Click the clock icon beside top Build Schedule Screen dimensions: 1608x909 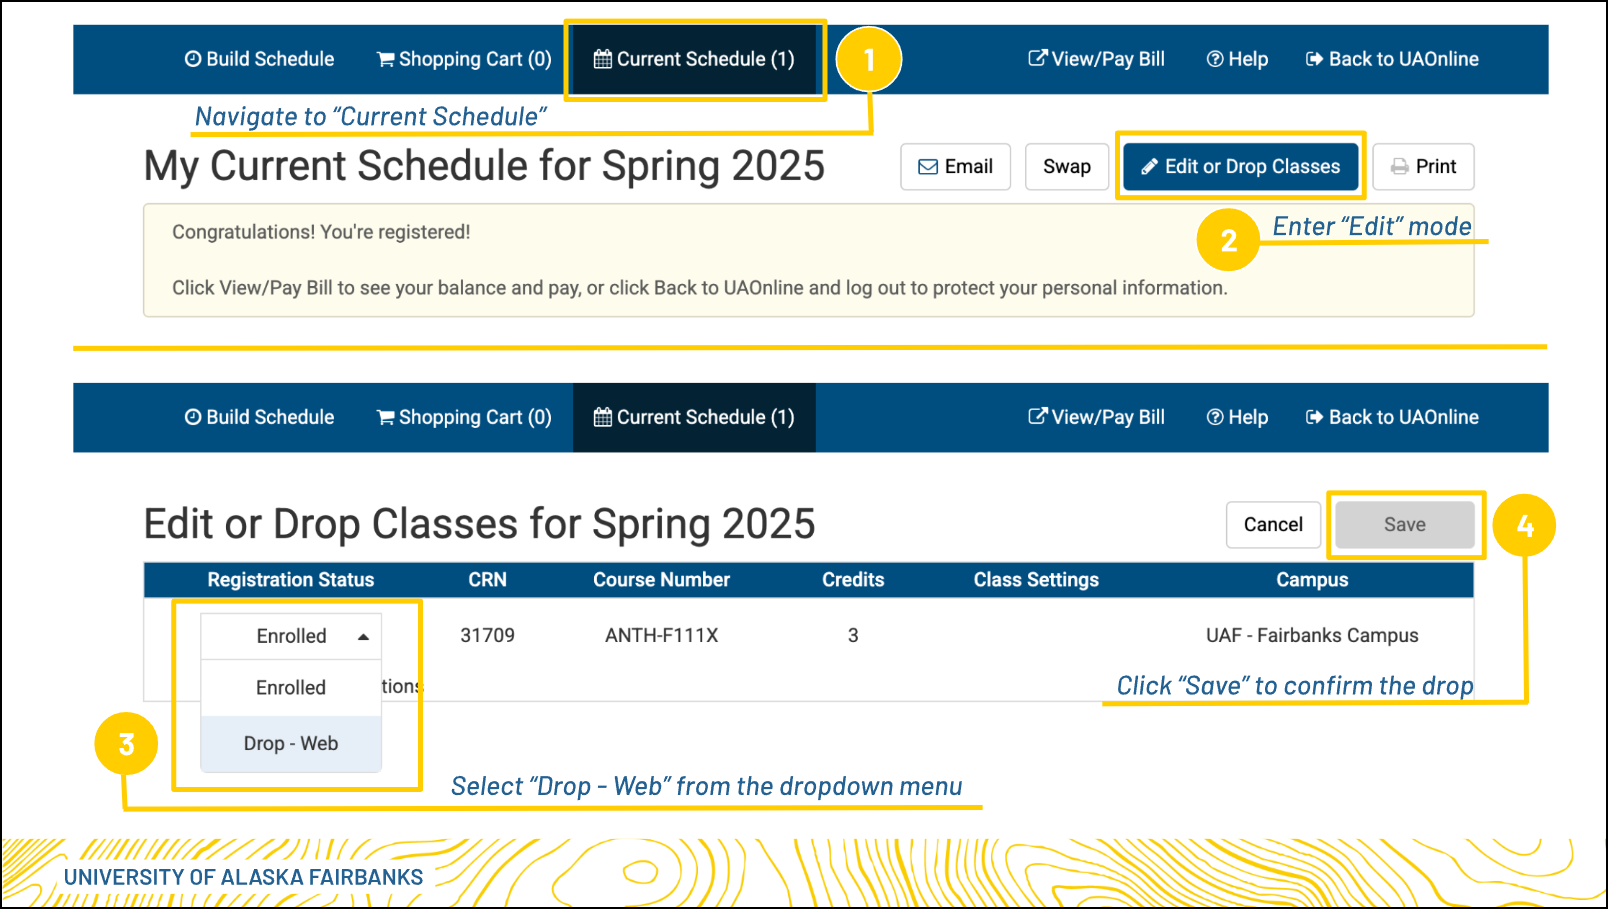pyautogui.click(x=193, y=59)
